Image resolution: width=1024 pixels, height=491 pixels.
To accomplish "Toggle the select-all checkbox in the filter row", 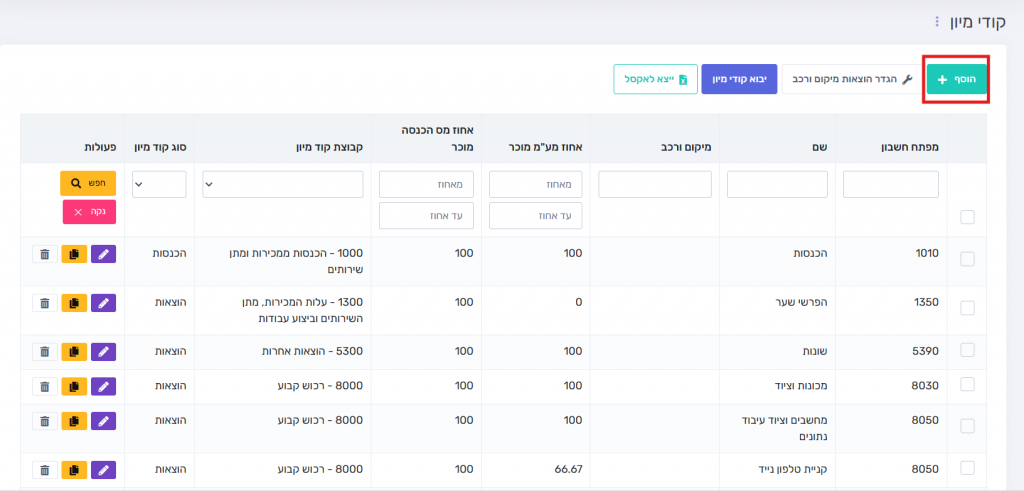I will pyautogui.click(x=967, y=217).
